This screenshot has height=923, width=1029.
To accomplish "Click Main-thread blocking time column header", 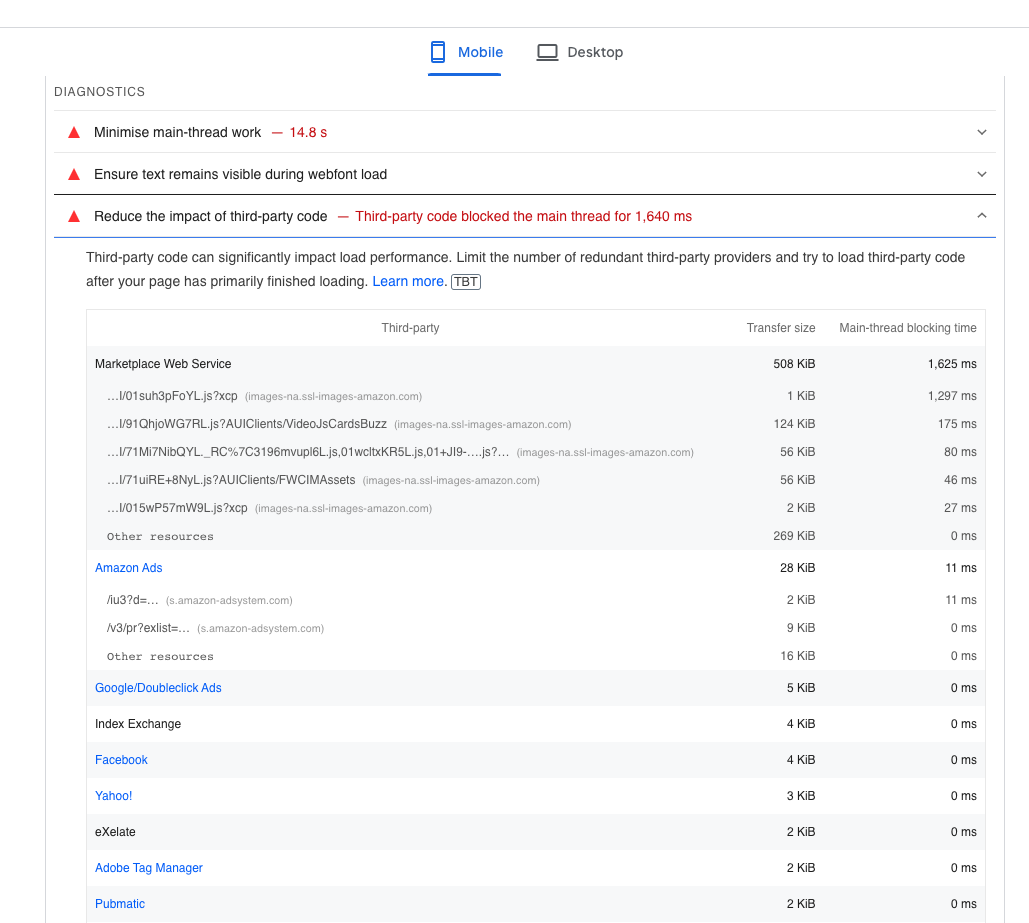I will 908,328.
